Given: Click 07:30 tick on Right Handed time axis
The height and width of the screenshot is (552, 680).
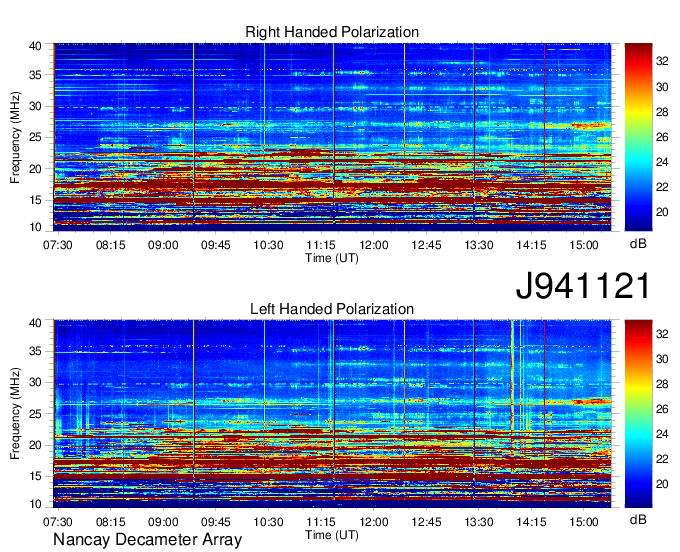Looking at the screenshot, I should coord(58,245).
